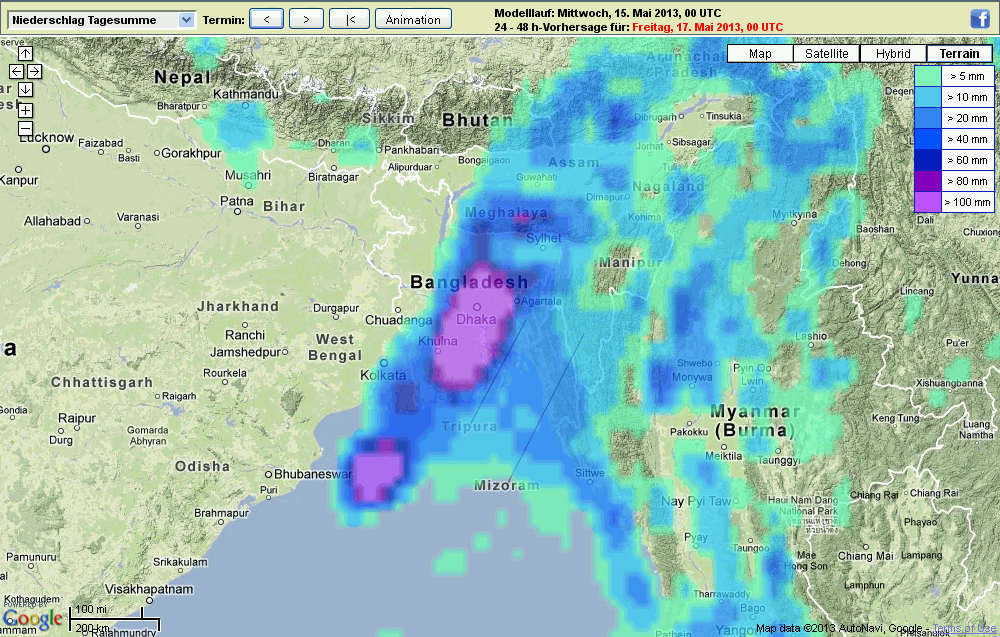Zoom out using the minus button
This screenshot has height=637, width=1000.
[x=26, y=128]
